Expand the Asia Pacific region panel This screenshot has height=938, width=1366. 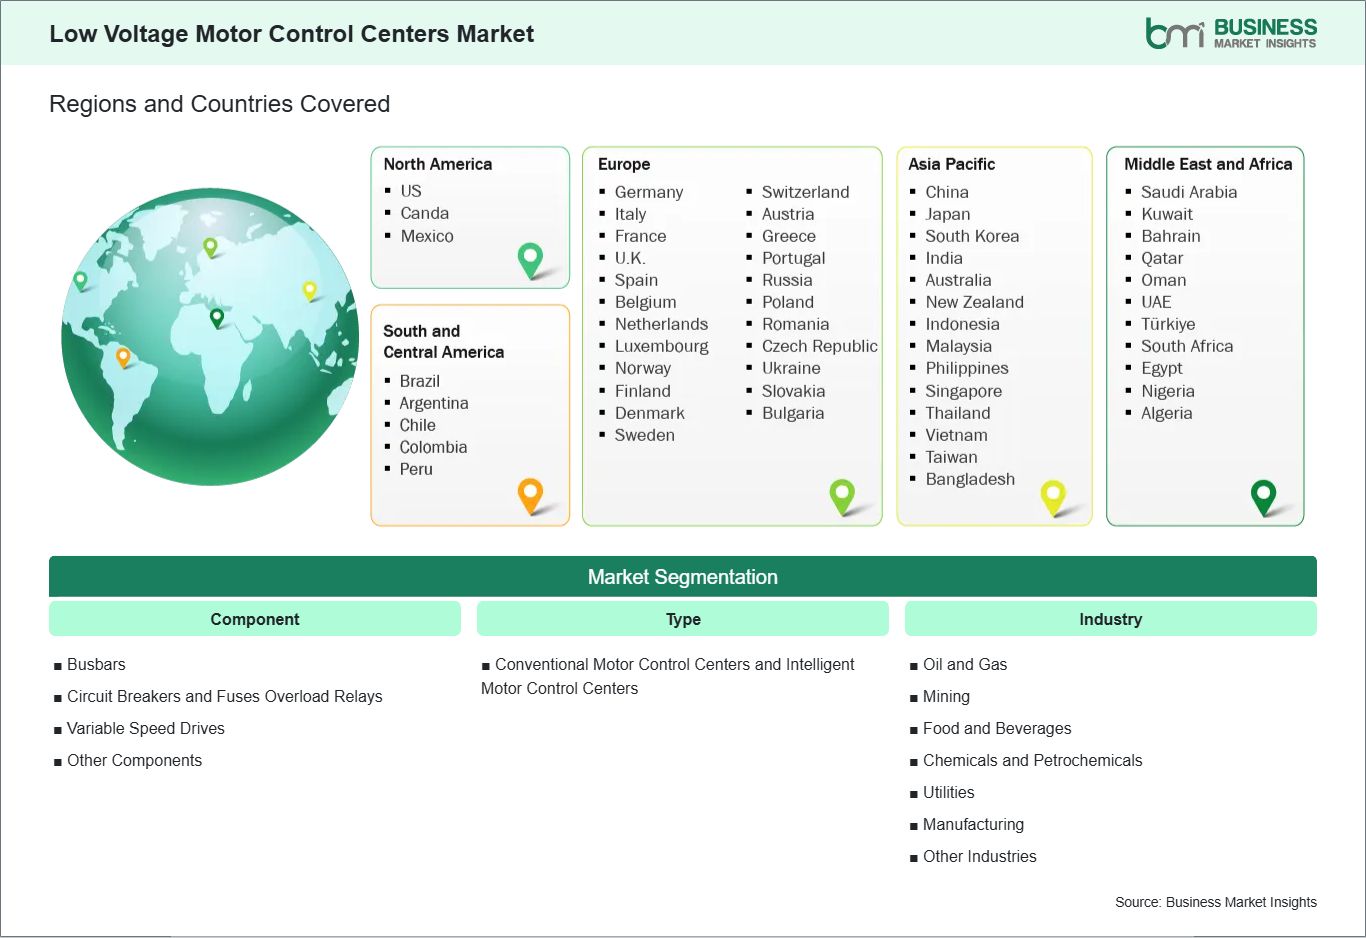pos(994,335)
